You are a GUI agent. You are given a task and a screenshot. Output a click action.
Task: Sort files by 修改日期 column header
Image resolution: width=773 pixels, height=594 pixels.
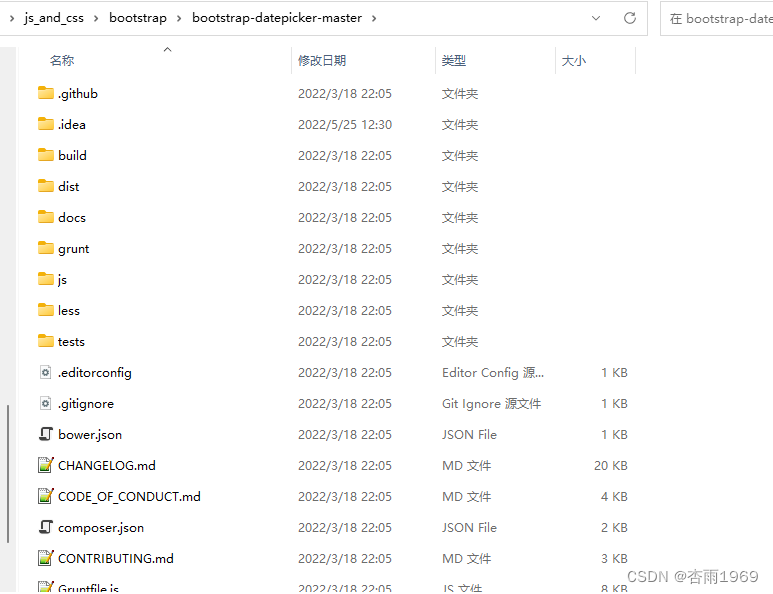pos(322,61)
